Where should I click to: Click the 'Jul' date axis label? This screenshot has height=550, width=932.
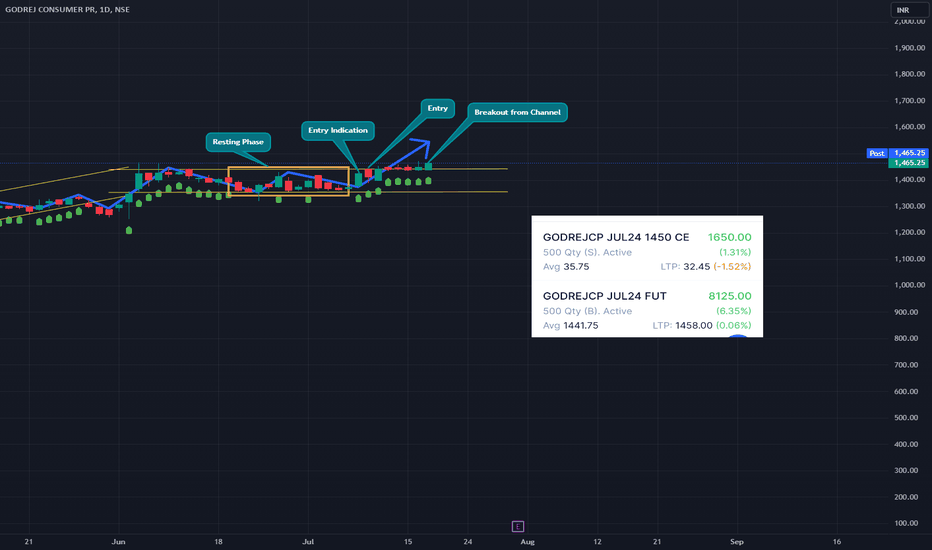click(308, 542)
